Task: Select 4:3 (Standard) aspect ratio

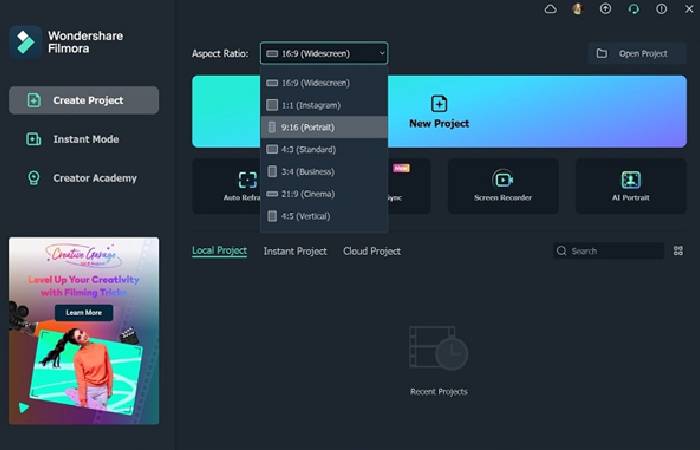Action: [x=324, y=149]
